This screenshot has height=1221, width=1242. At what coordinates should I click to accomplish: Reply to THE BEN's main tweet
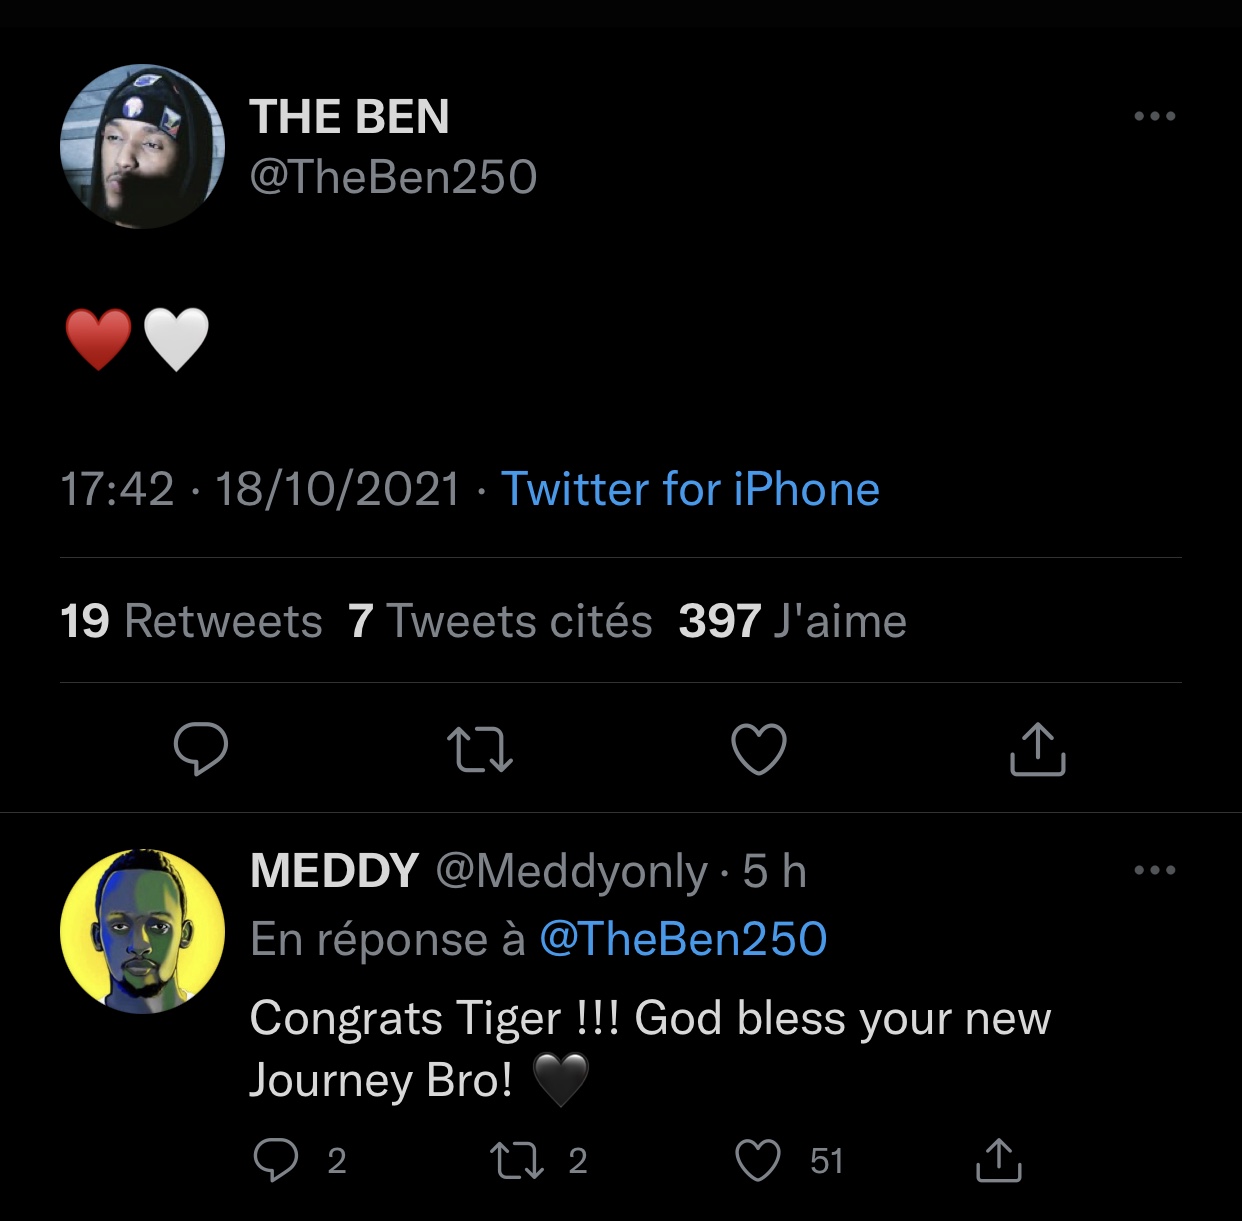(x=201, y=749)
